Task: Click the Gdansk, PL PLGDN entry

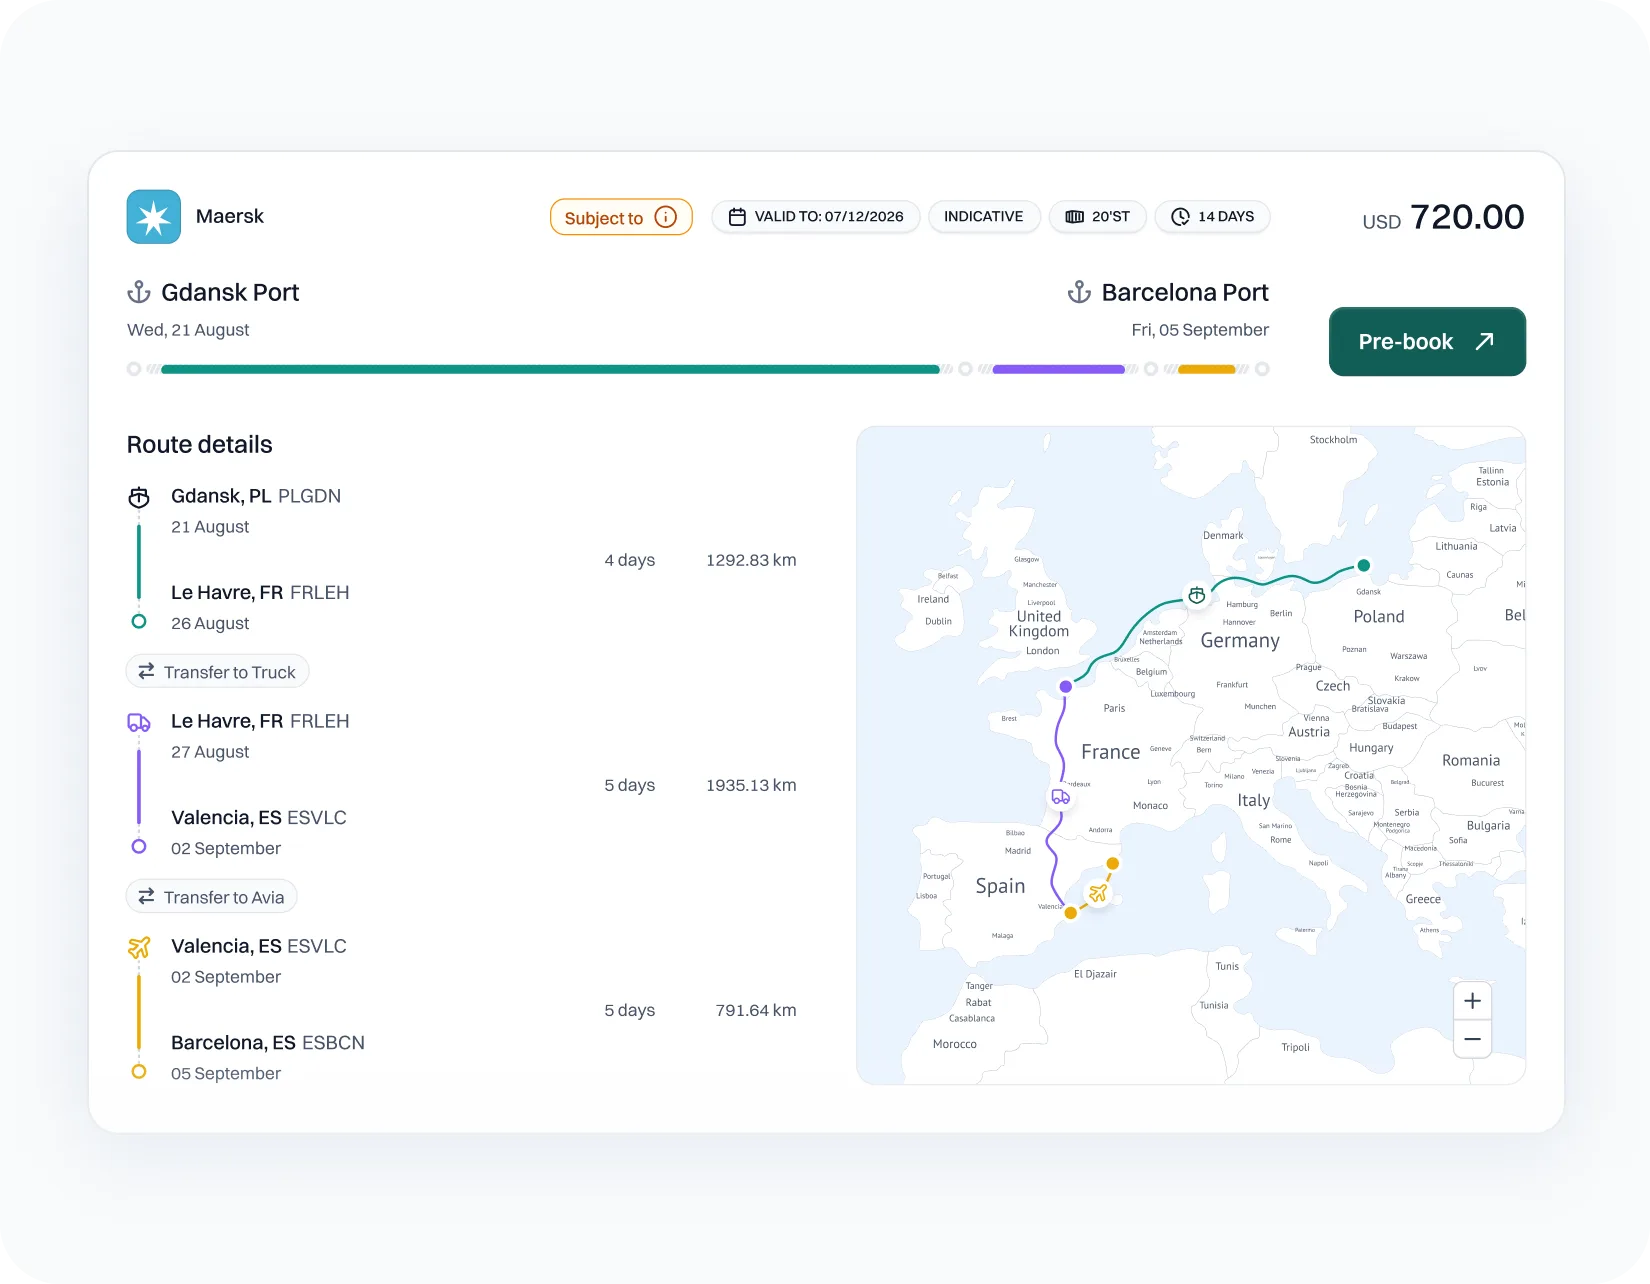Action: point(256,496)
